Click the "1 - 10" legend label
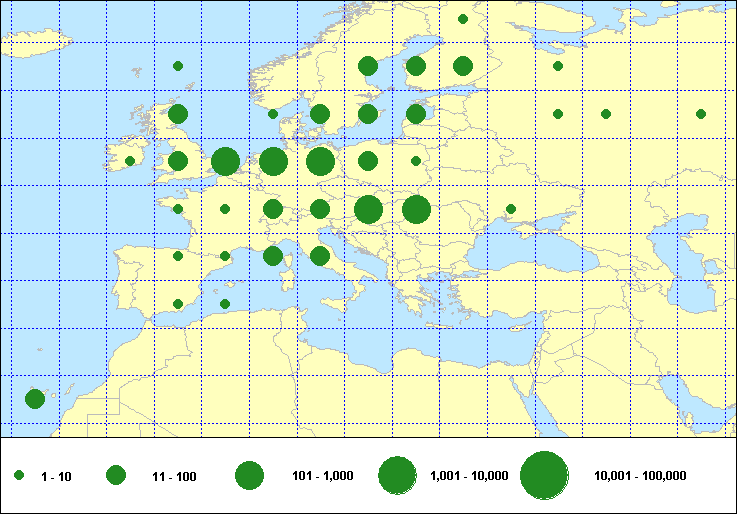Screen dimensions: 737x514 coord(54,477)
